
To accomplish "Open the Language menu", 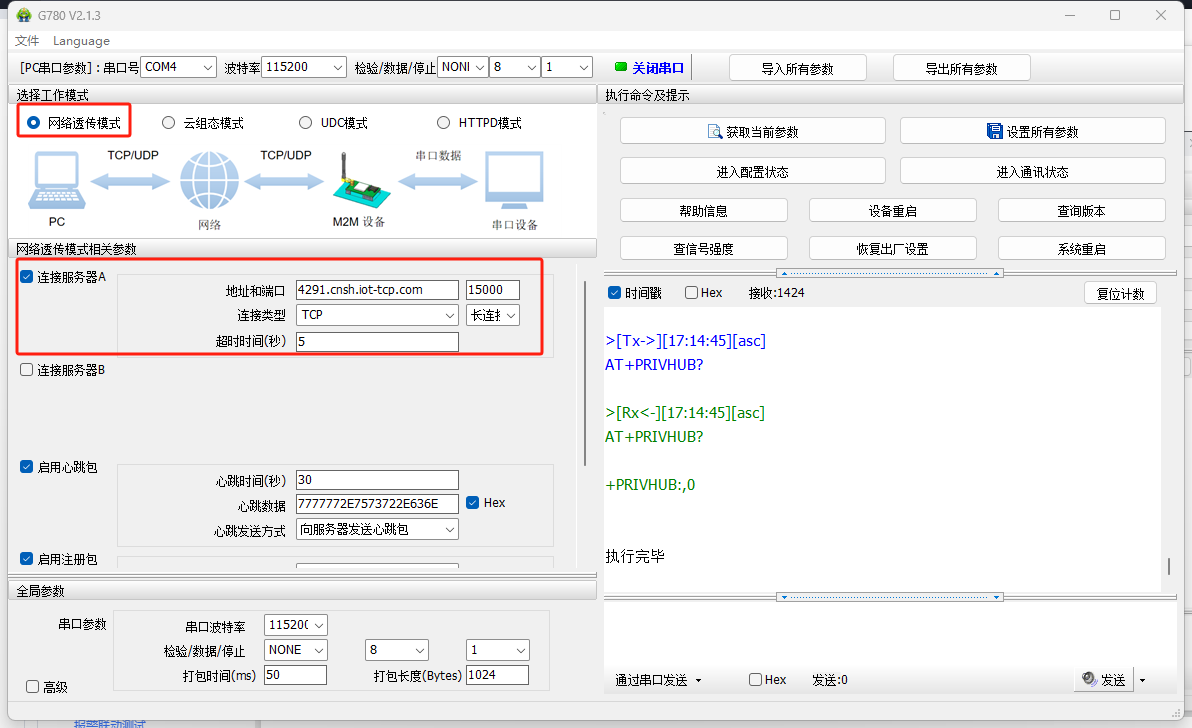I will point(81,41).
